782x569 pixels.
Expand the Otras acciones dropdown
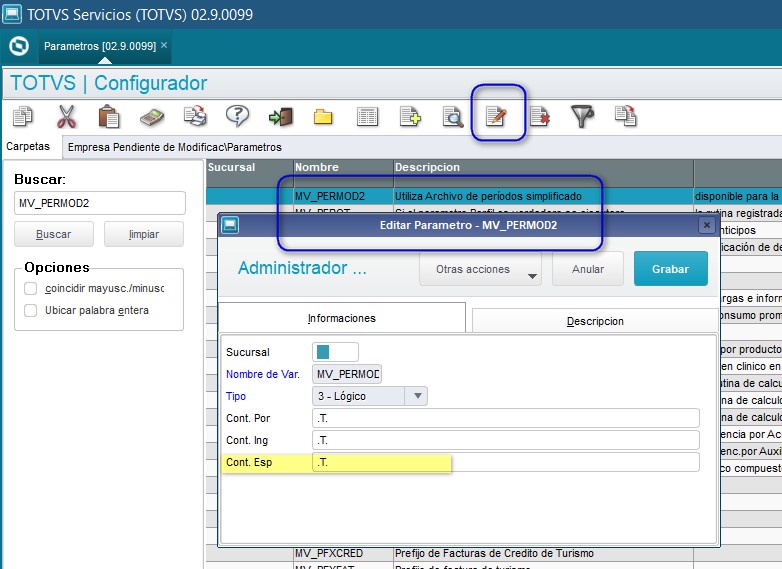[x=480, y=269]
